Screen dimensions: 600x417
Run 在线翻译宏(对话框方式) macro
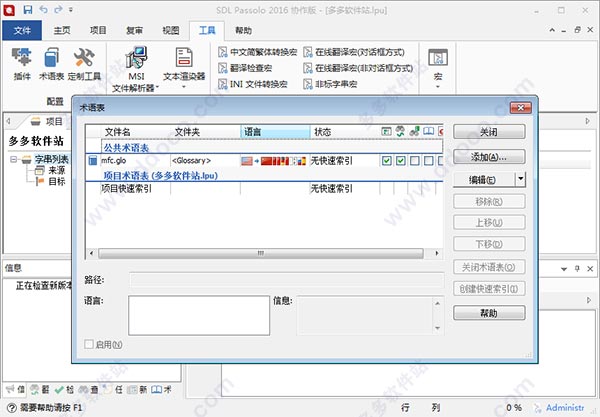[354, 52]
